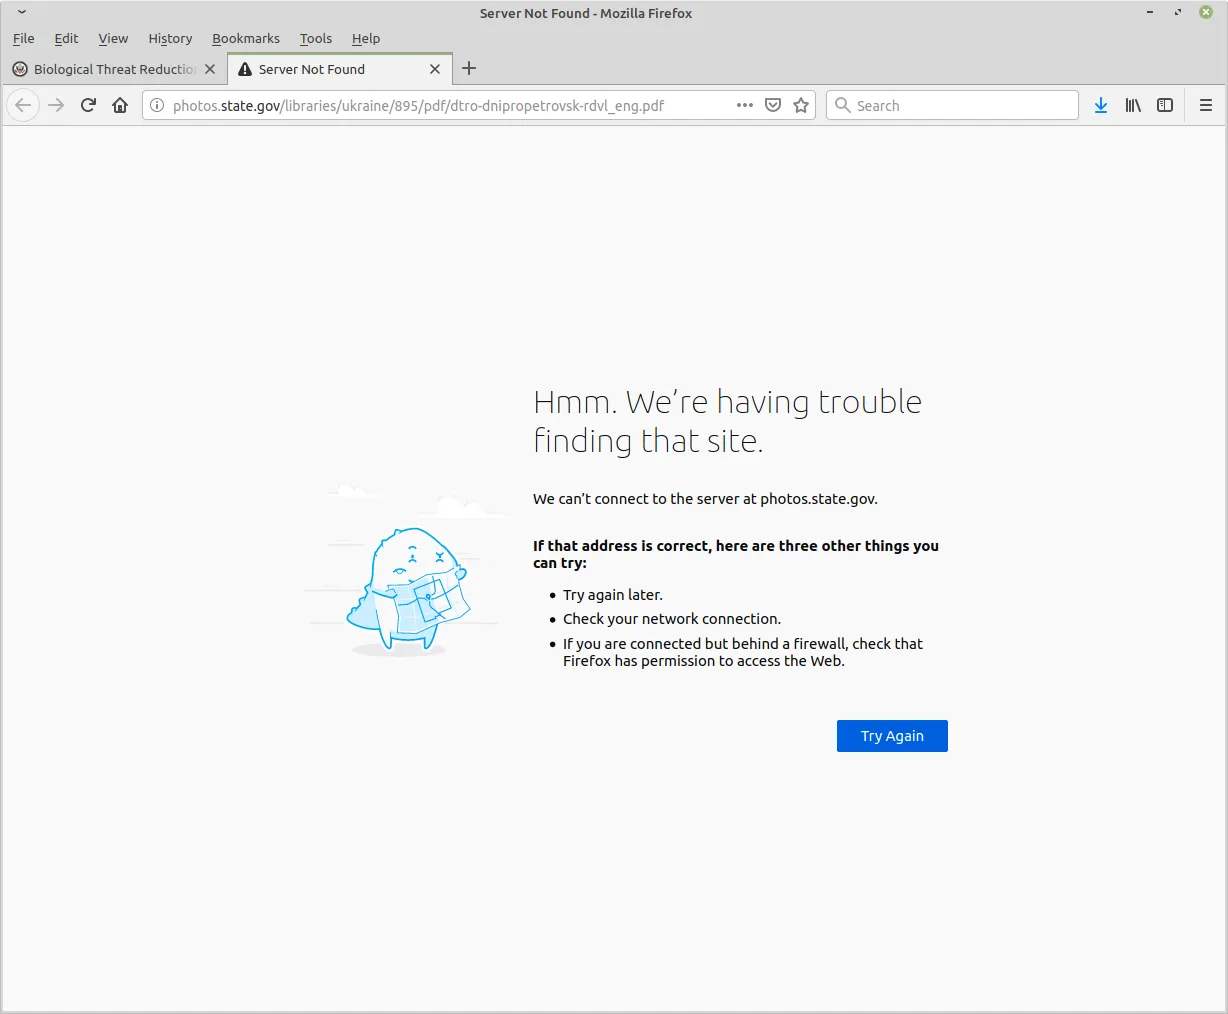Screen dimensions: 1228x1014
Task: Maximize the Firefox window
Action: 1178,12
